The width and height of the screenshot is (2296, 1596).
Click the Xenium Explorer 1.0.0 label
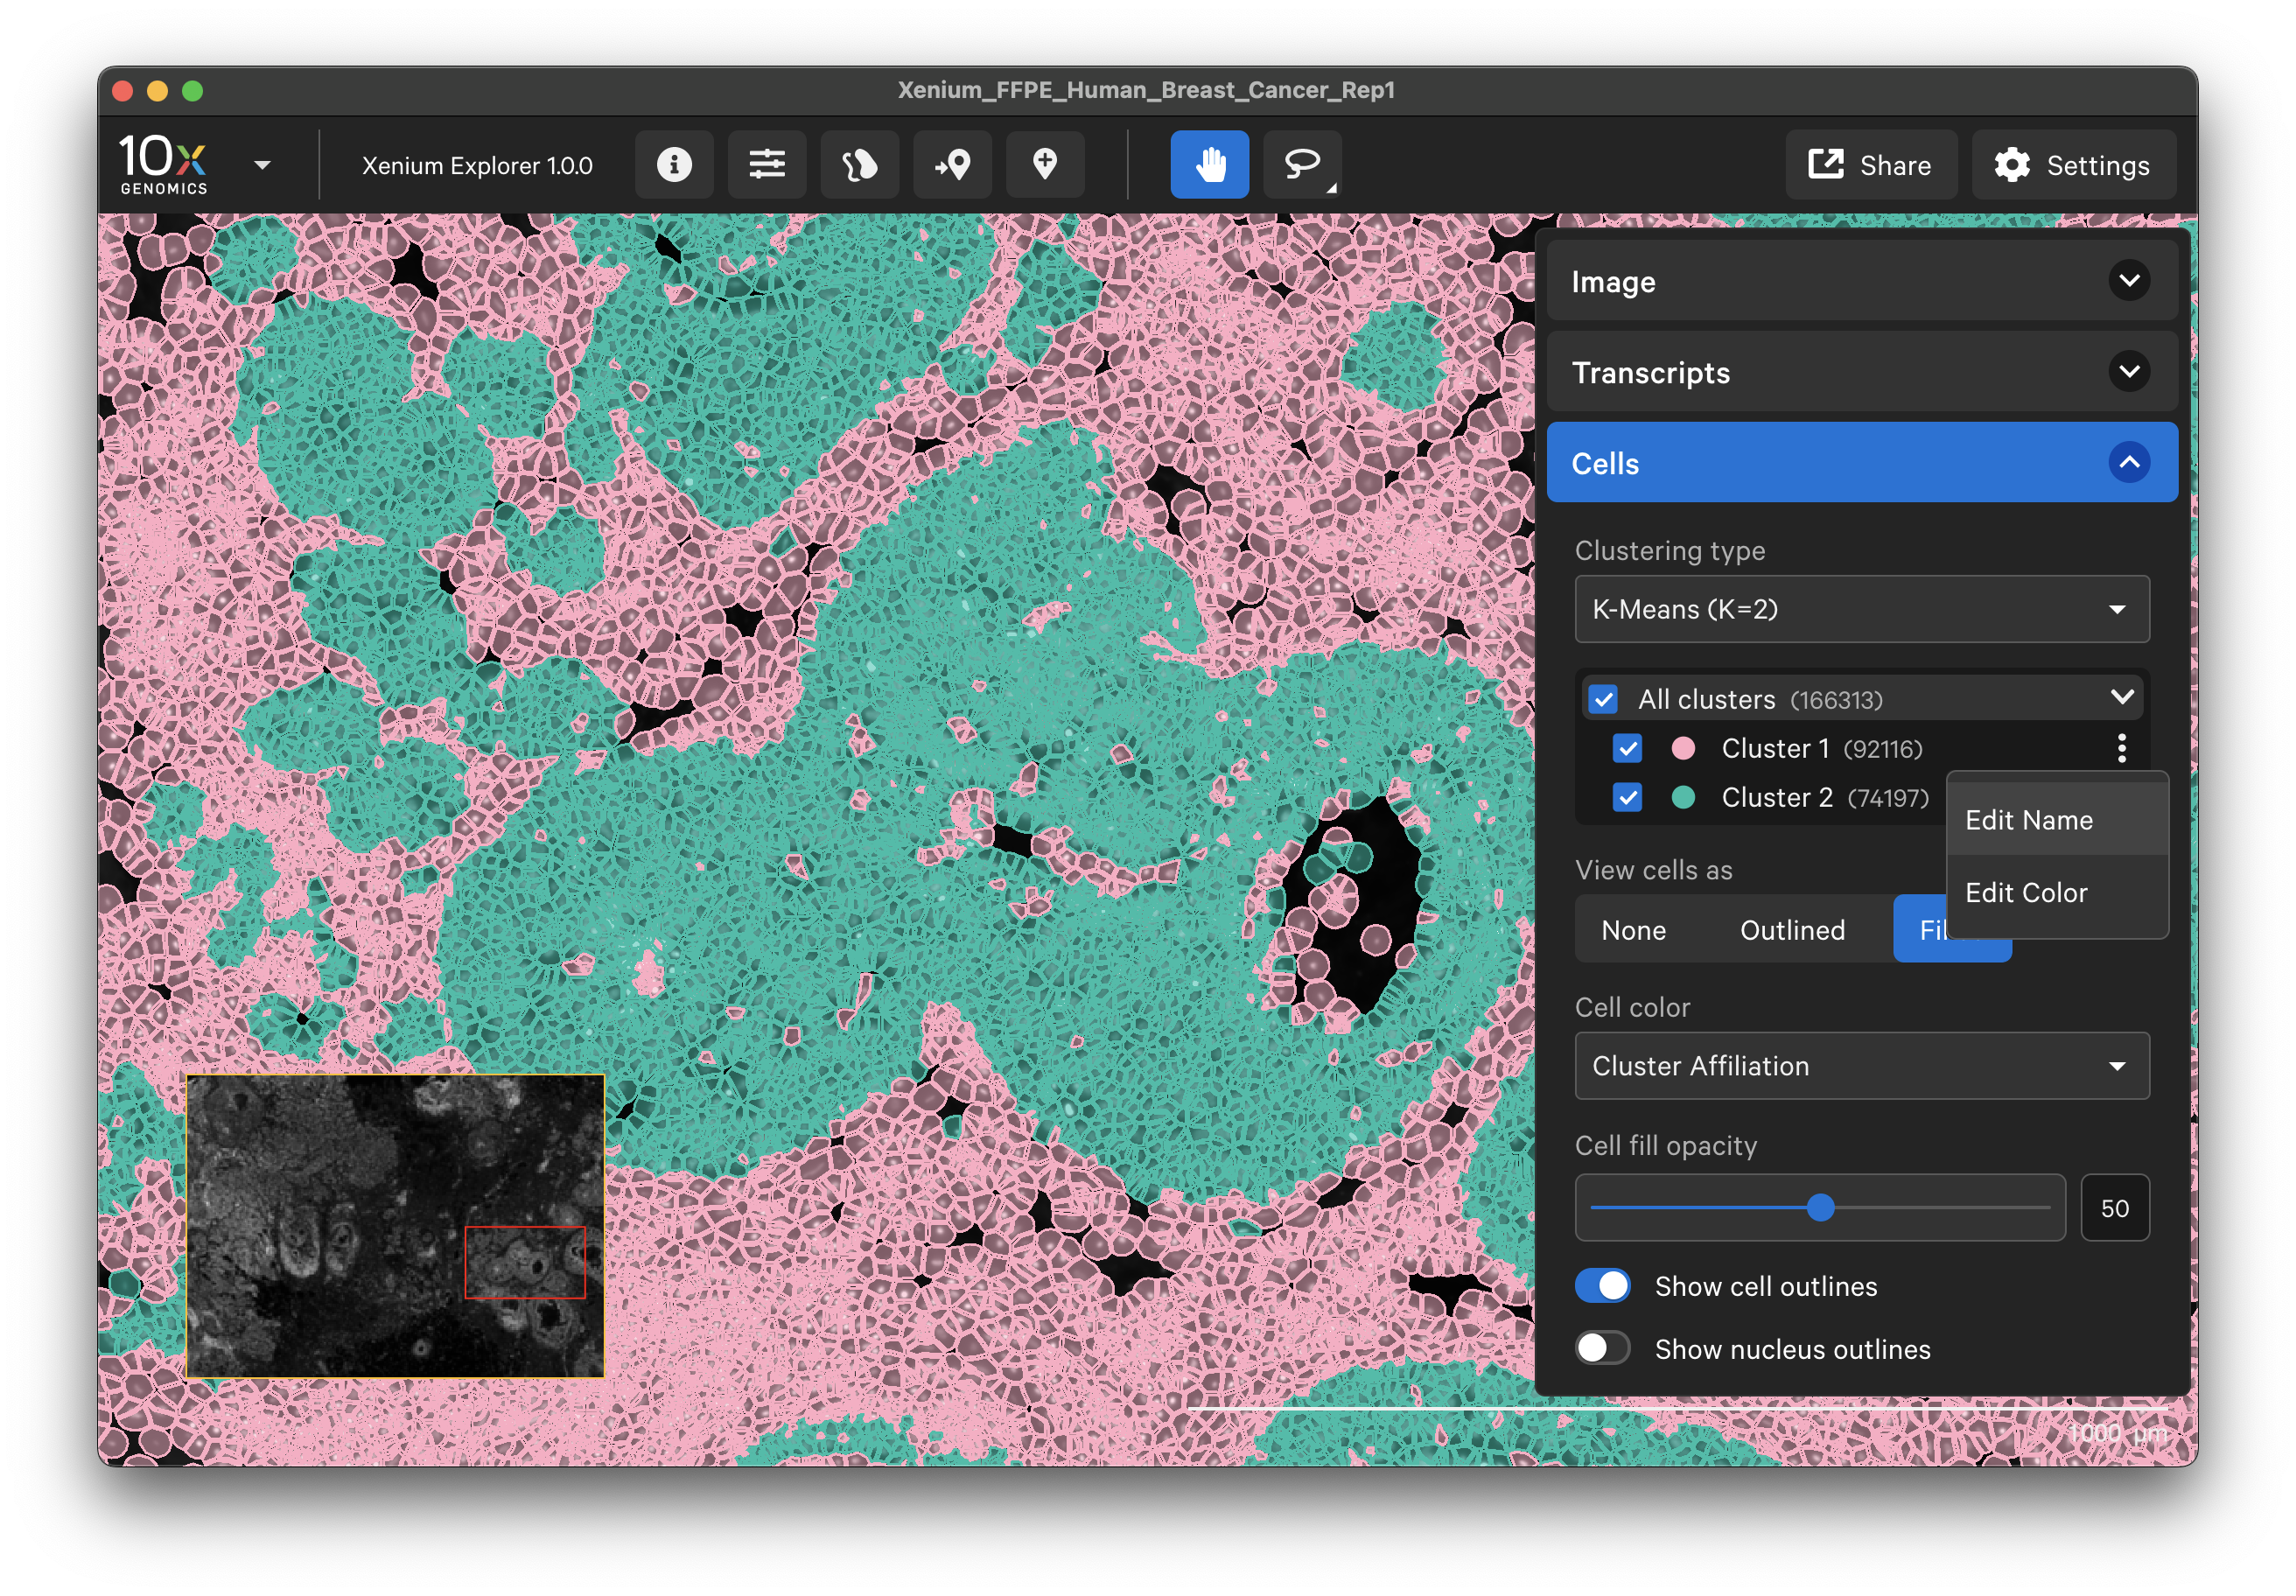pyautogui.click(x=477, y=165)
